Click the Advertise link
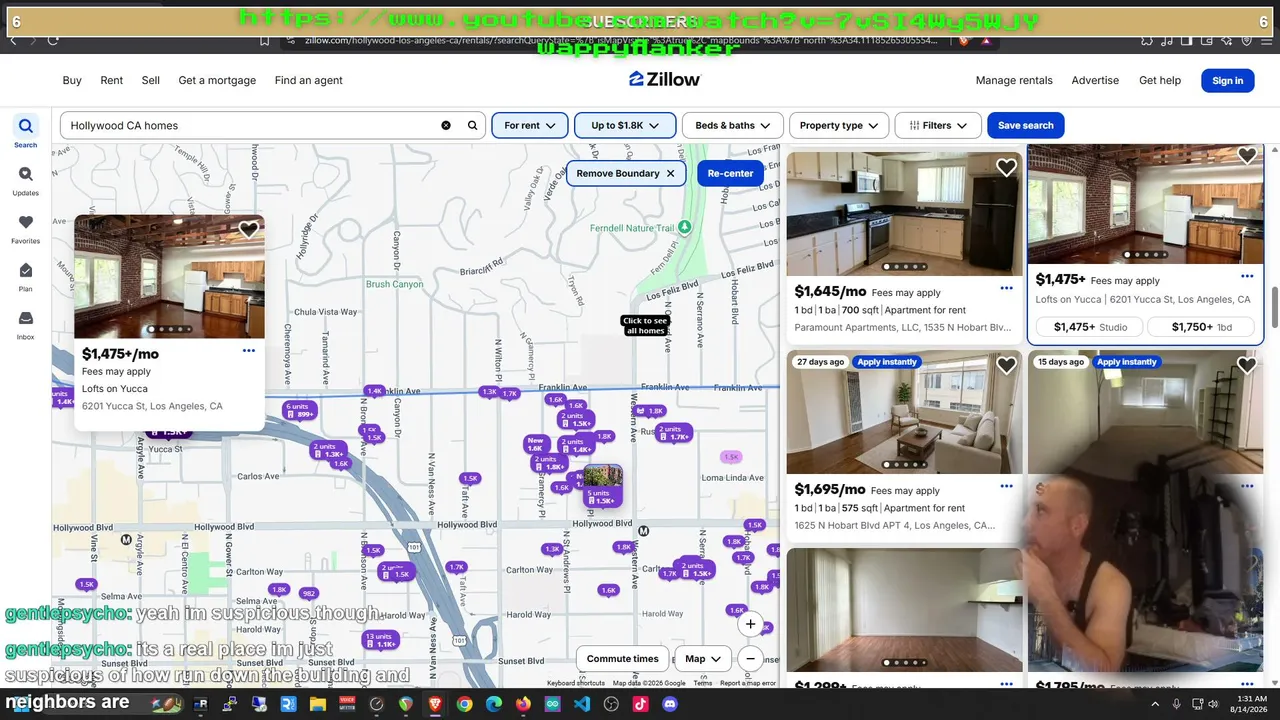 click(x=1095, y=80)
